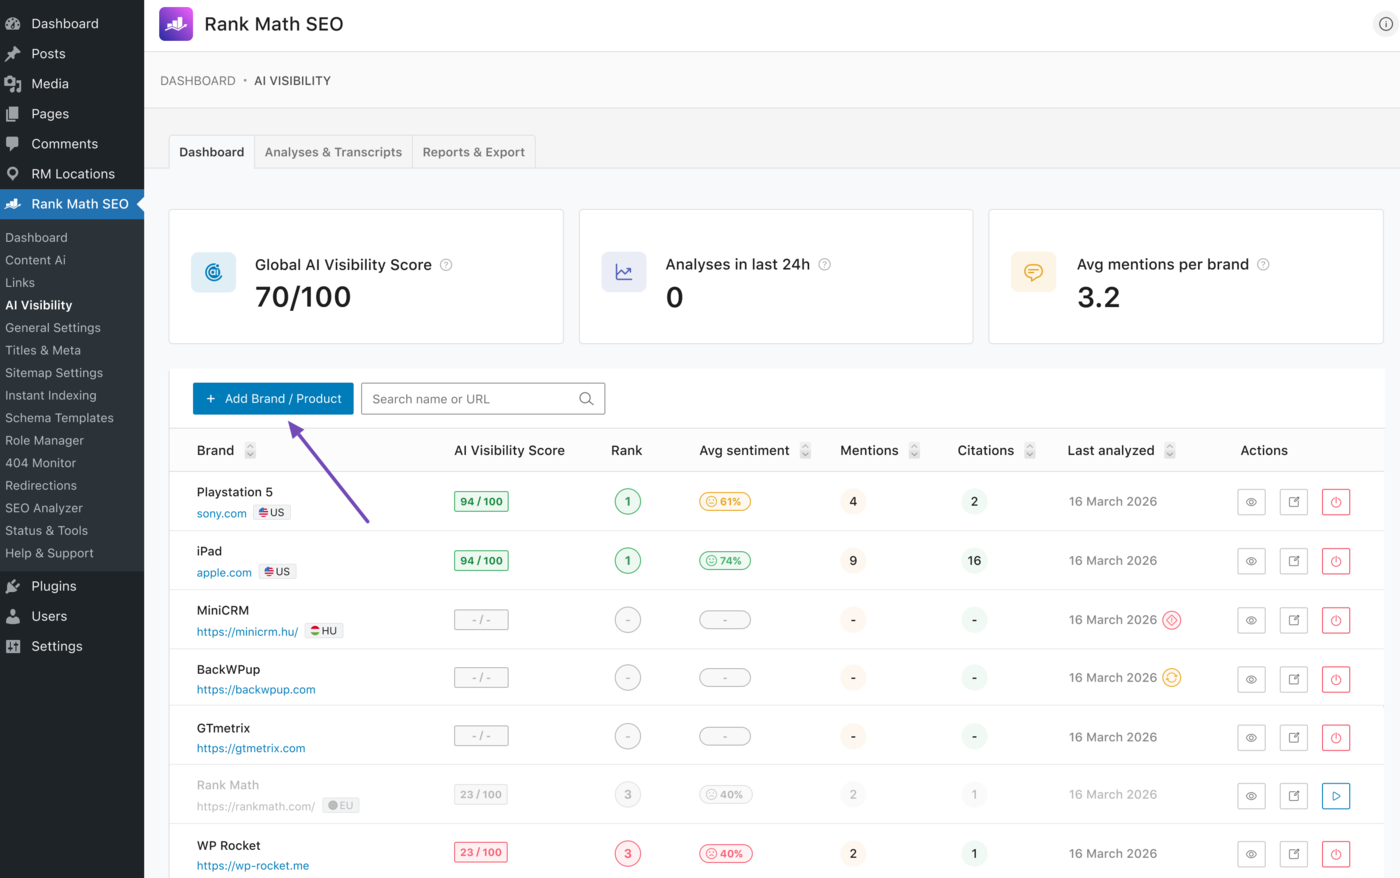1400x878 pixels.
Task: Sort table by Brand column arrows
Action: coord(250,451)
